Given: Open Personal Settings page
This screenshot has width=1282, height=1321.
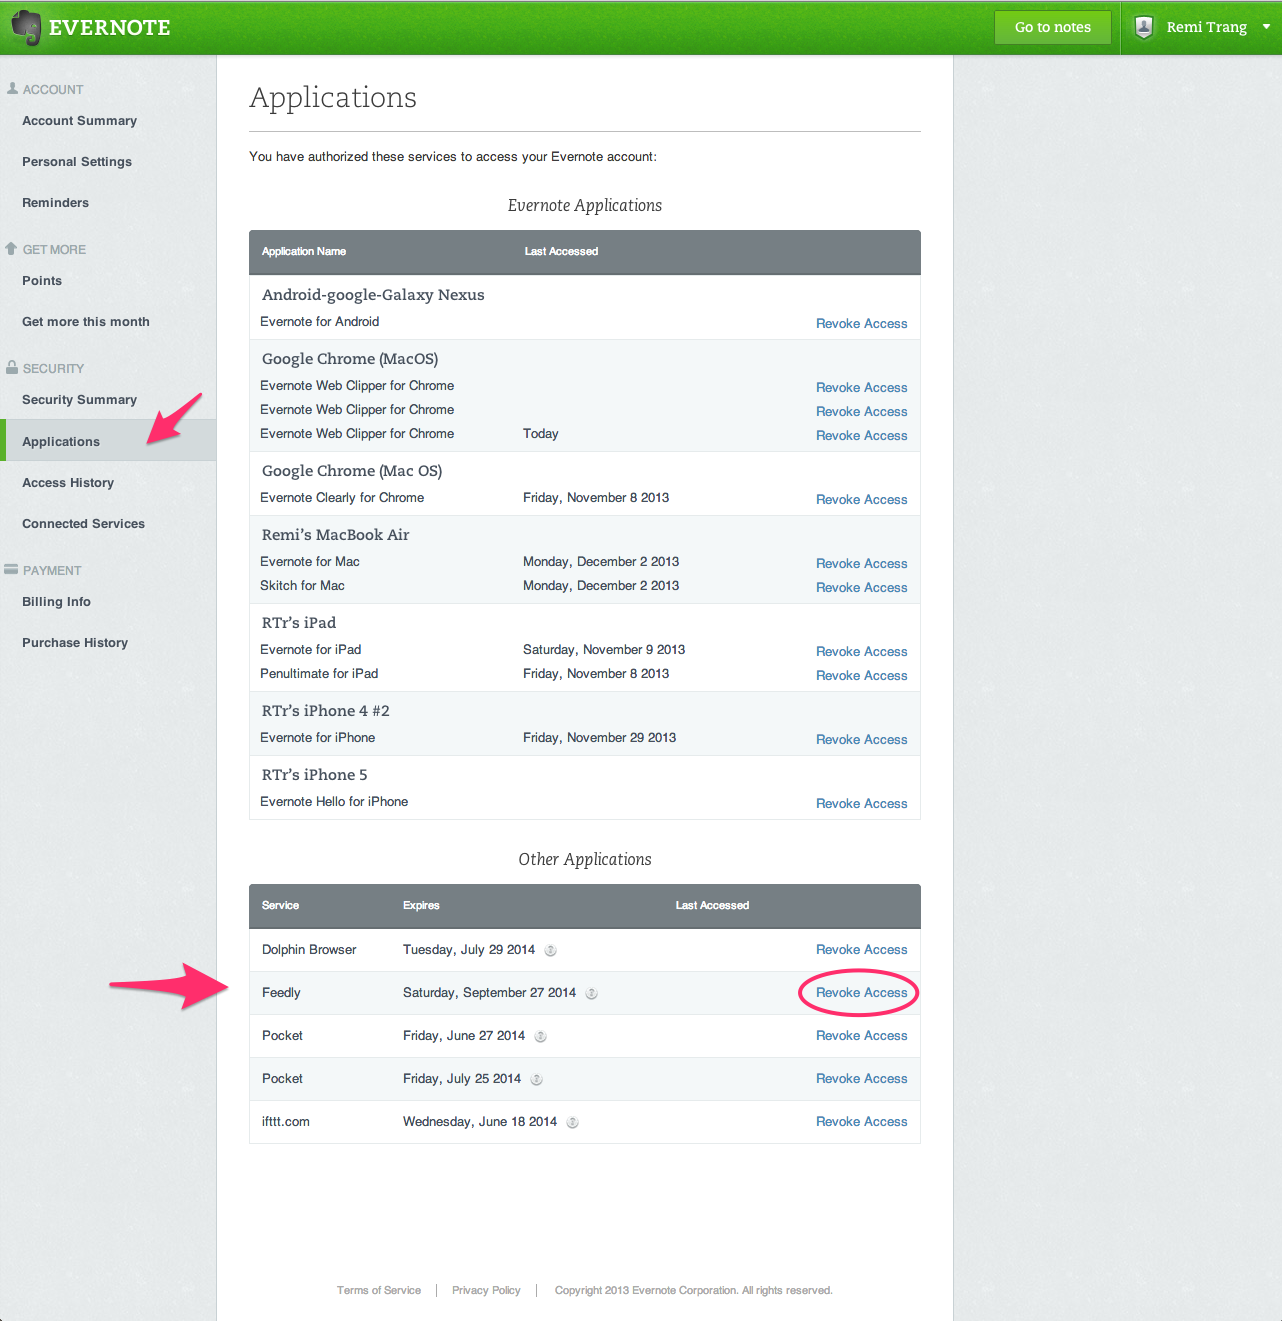Looking at the screenshot, I should [x=77, y=162].
